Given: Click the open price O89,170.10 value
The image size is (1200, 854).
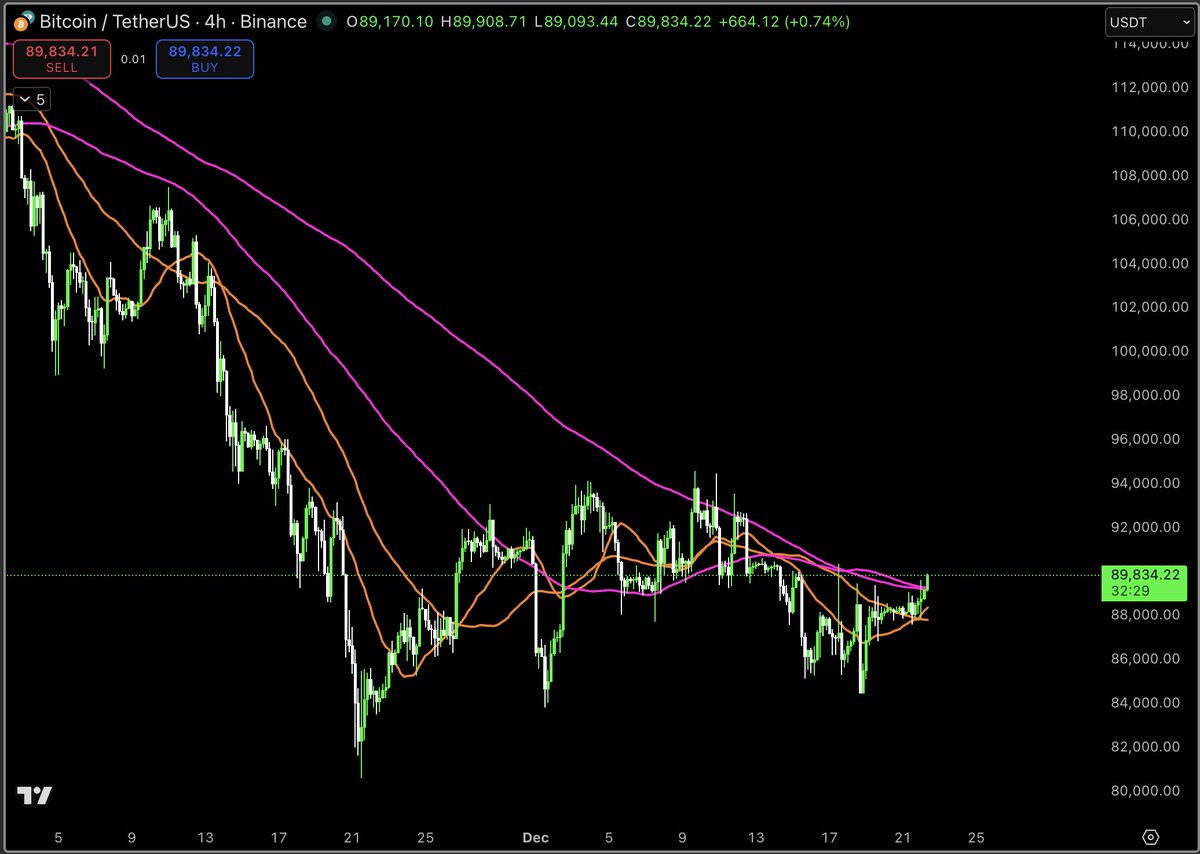Looking at the screenshot, I should pos(390,21).
